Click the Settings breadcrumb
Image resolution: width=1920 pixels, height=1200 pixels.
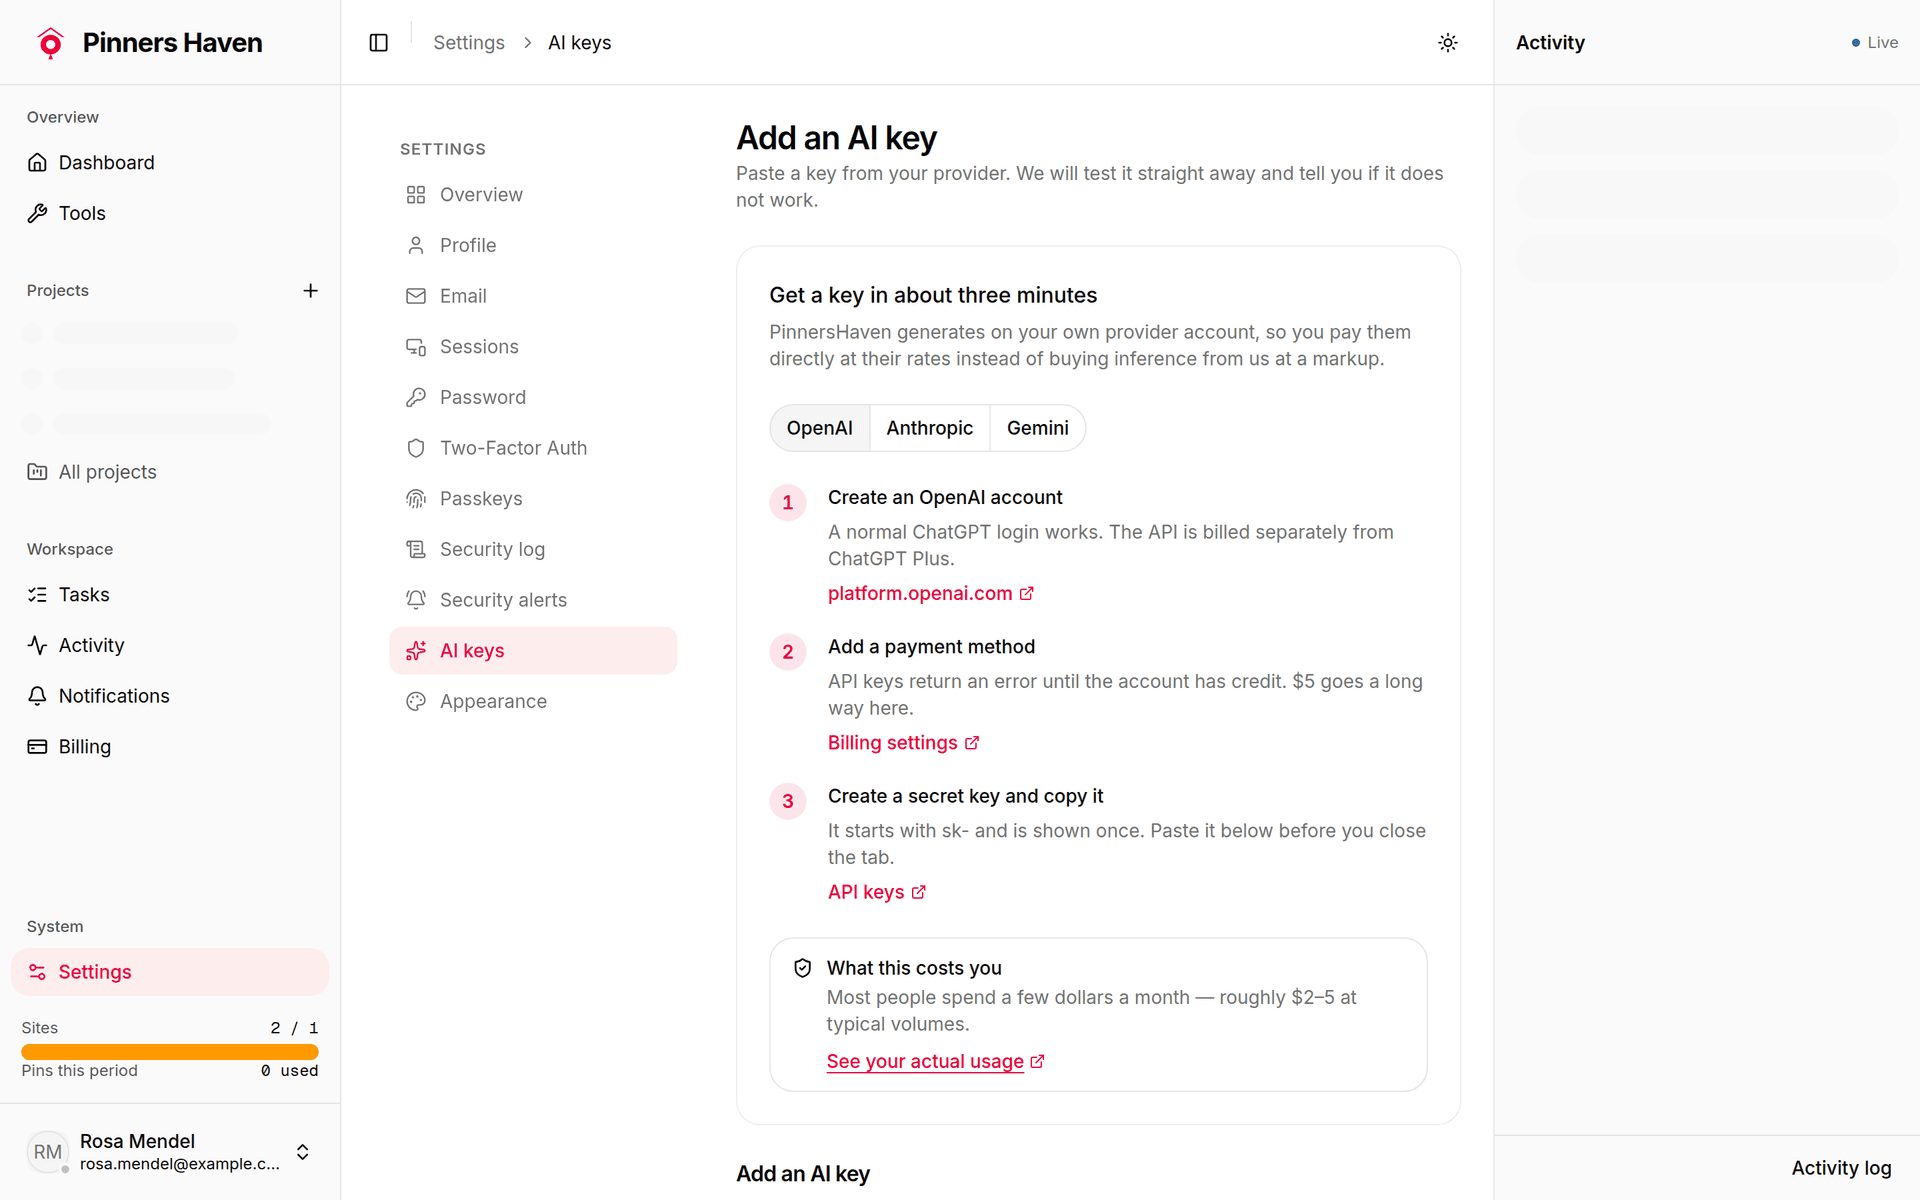click(x=469, y=43)
